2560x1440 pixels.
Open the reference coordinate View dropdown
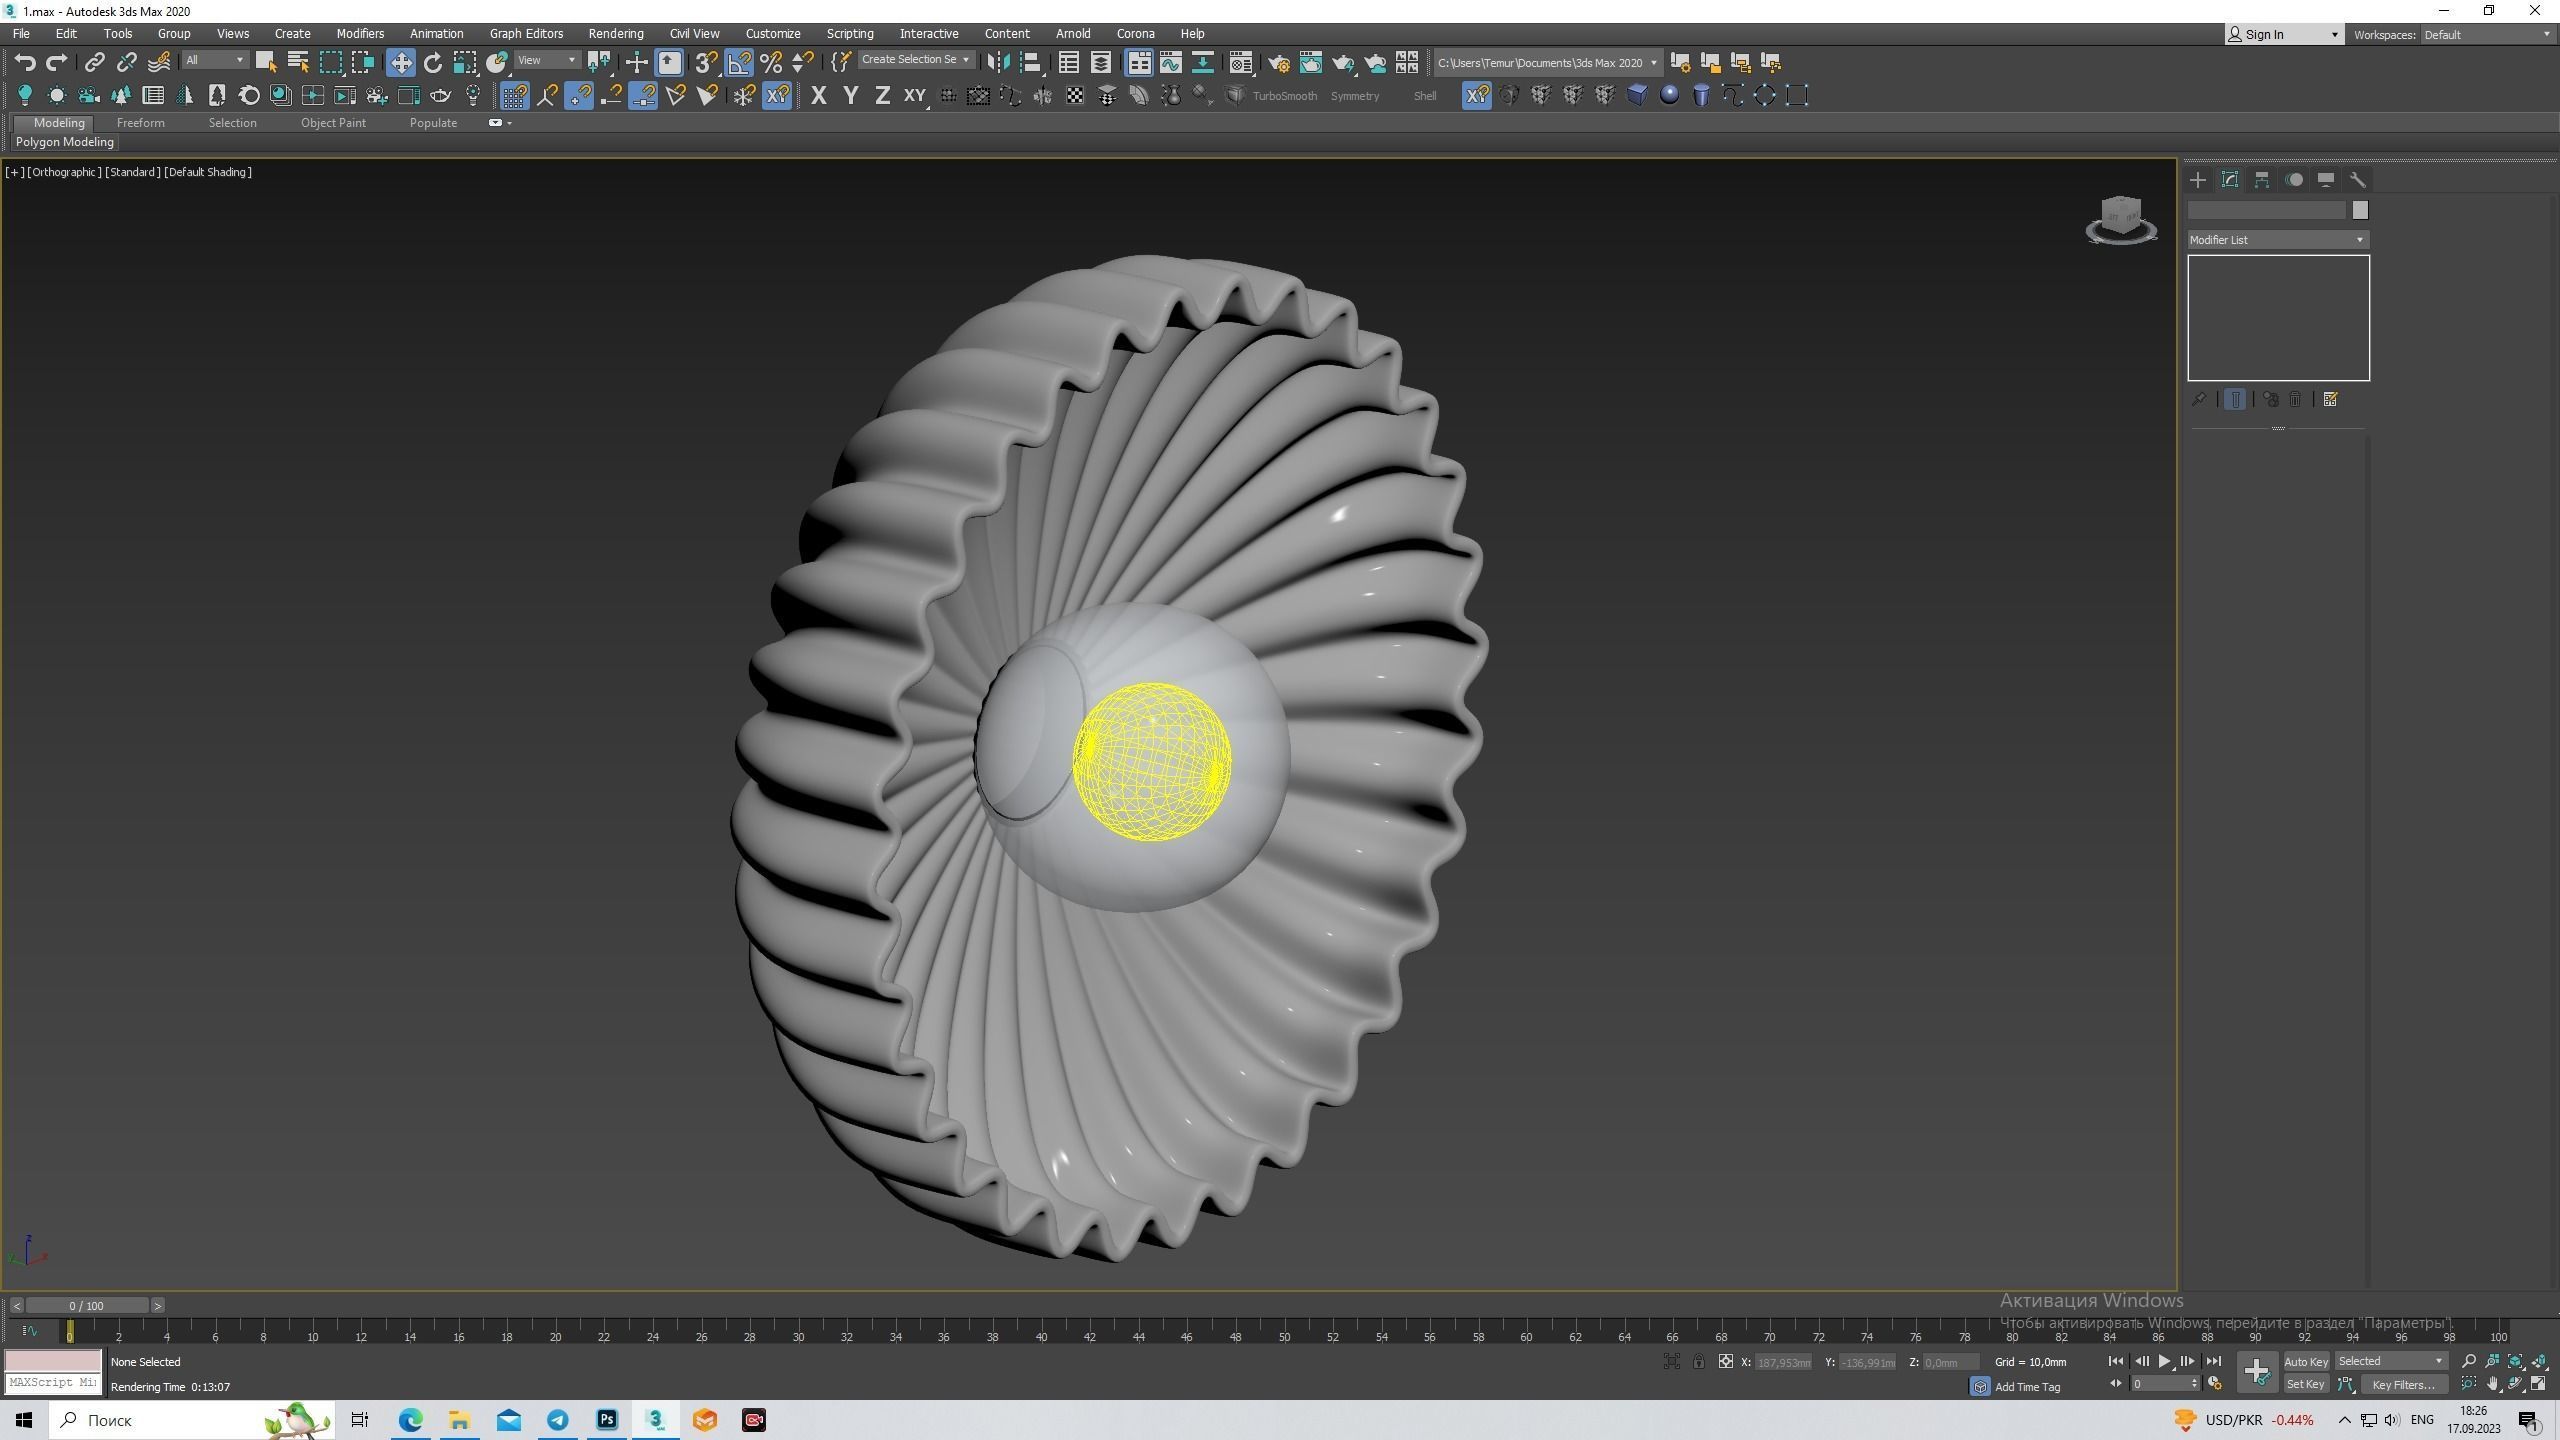547,60
